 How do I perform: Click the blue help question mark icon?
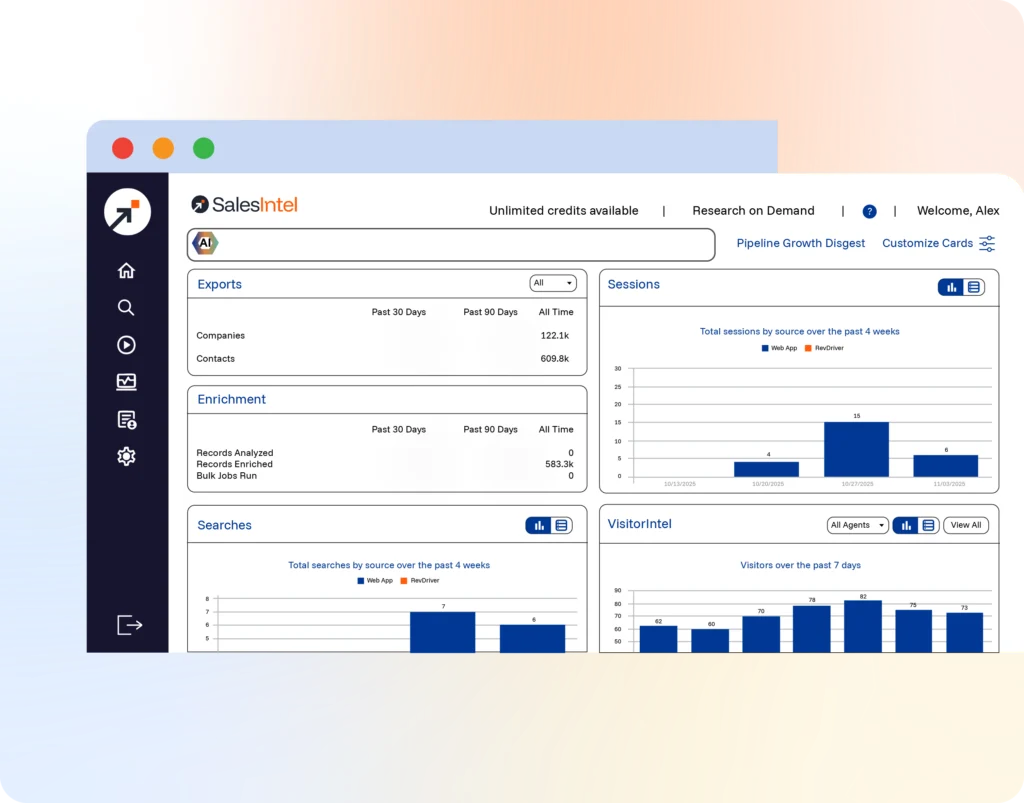click(869, 212)
